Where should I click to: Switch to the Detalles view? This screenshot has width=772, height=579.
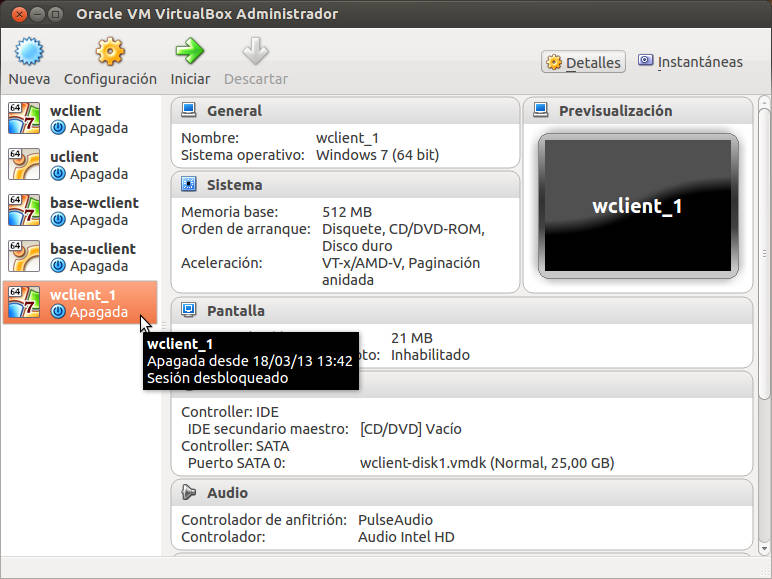point(583,62)
